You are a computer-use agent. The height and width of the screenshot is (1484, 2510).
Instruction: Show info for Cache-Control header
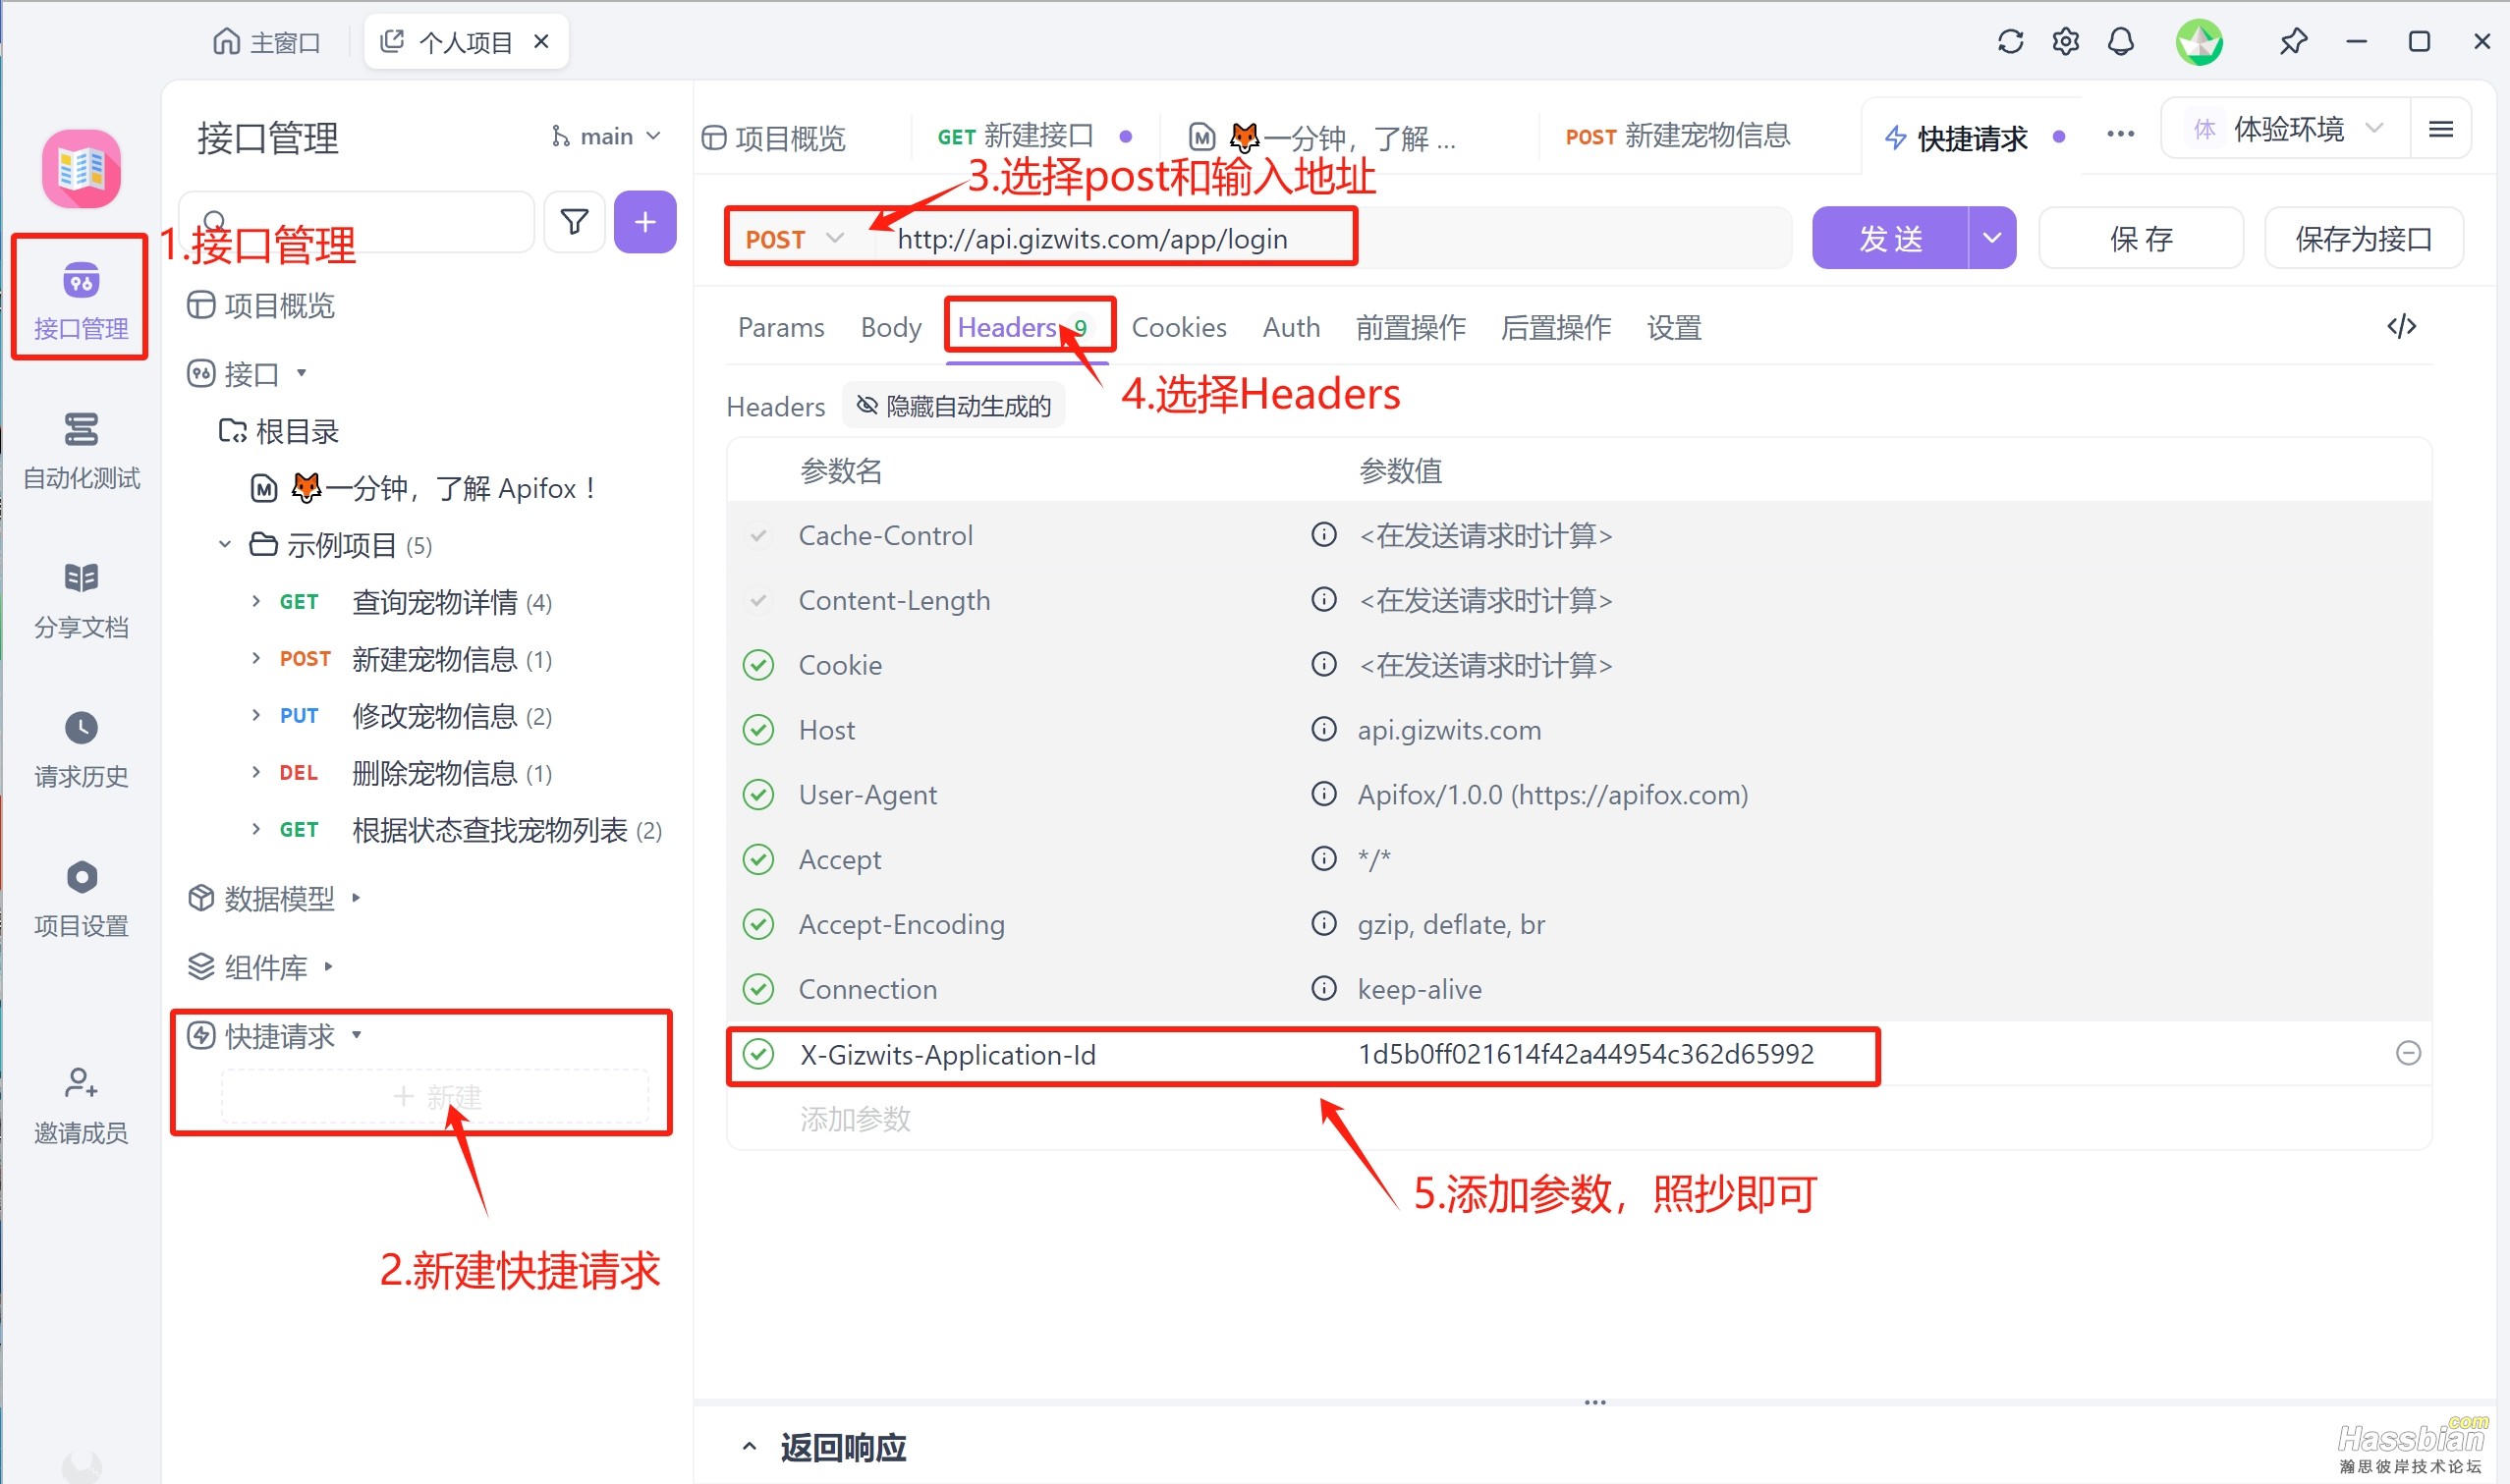tap(1323, 534)
